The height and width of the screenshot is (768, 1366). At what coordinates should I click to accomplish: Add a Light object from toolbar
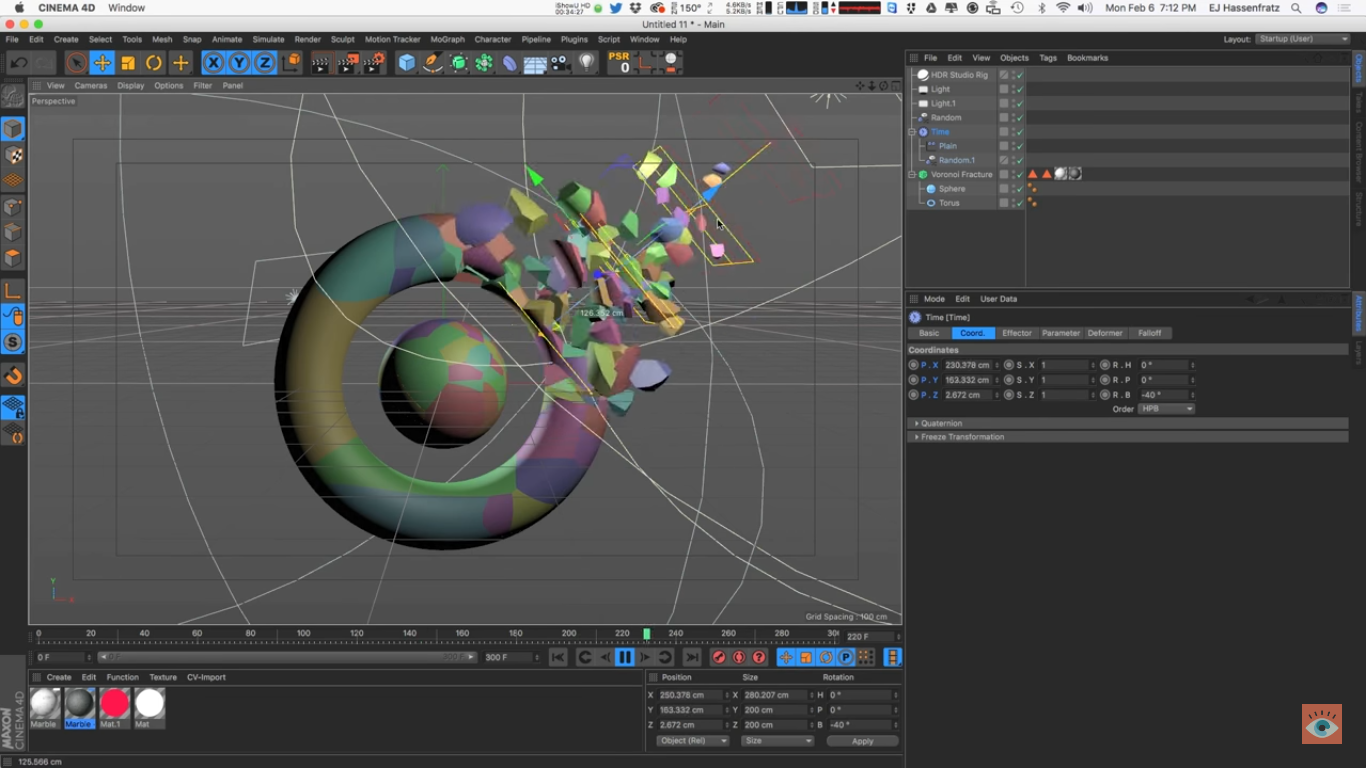tap(587, 63)
